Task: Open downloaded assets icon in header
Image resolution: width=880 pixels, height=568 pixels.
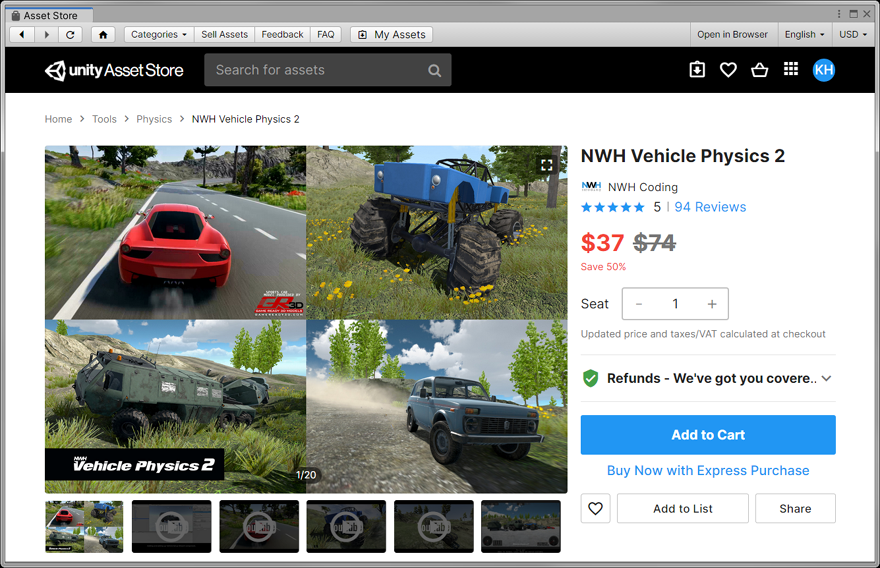Action: click(x=697, y=70)
